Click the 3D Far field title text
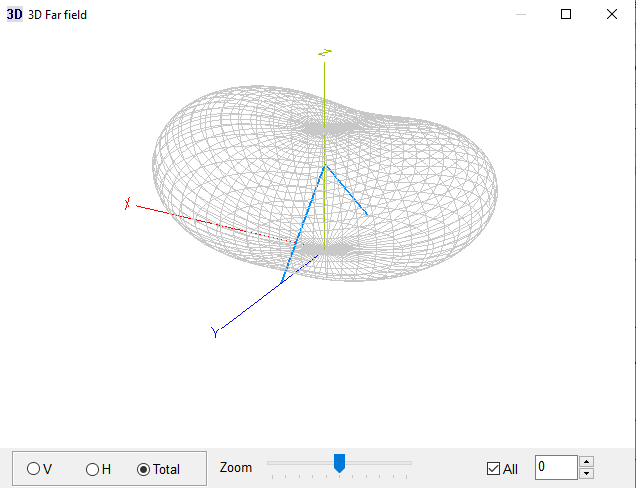This screenshot has height=488, width=636. click(x=57, y=15)
